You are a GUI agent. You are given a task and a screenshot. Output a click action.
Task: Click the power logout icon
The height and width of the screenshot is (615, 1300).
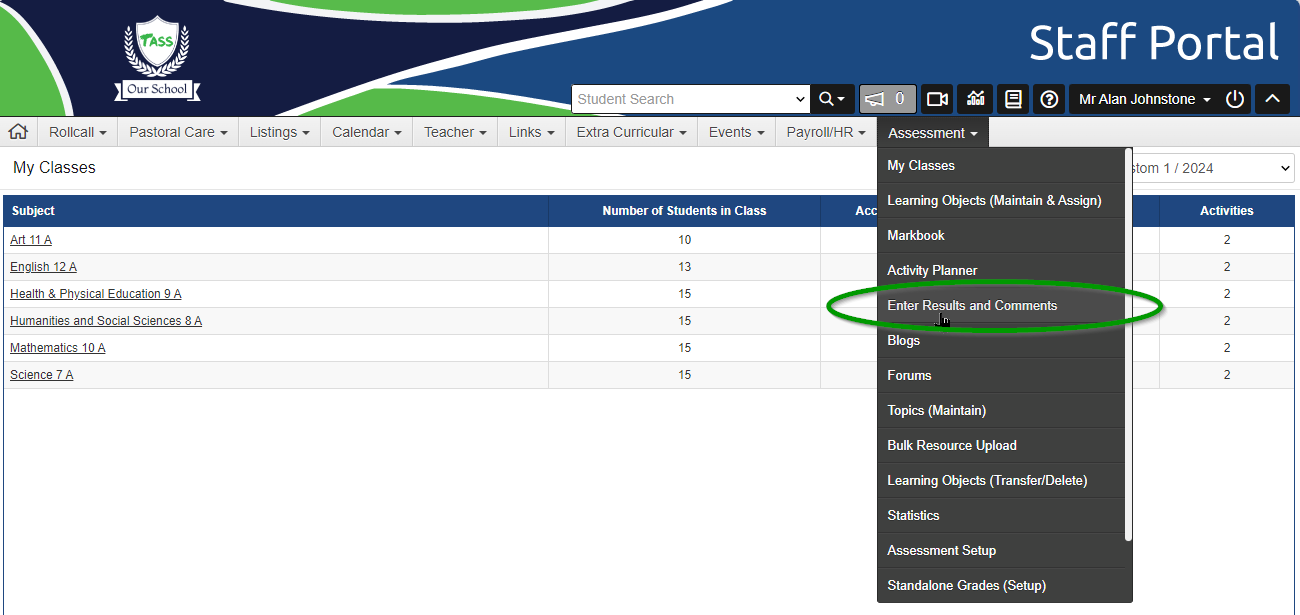pyautogui.click(x=1235, y=99)
